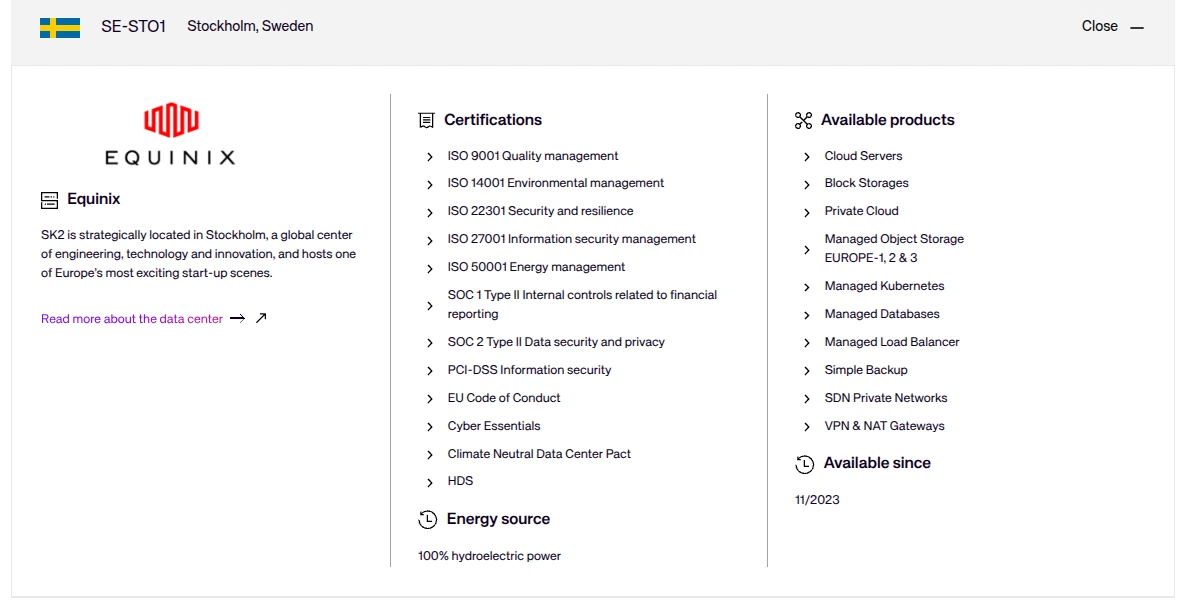Open Managed Load Balancer product
This screenshot has width=1181, height=609.
892,342
